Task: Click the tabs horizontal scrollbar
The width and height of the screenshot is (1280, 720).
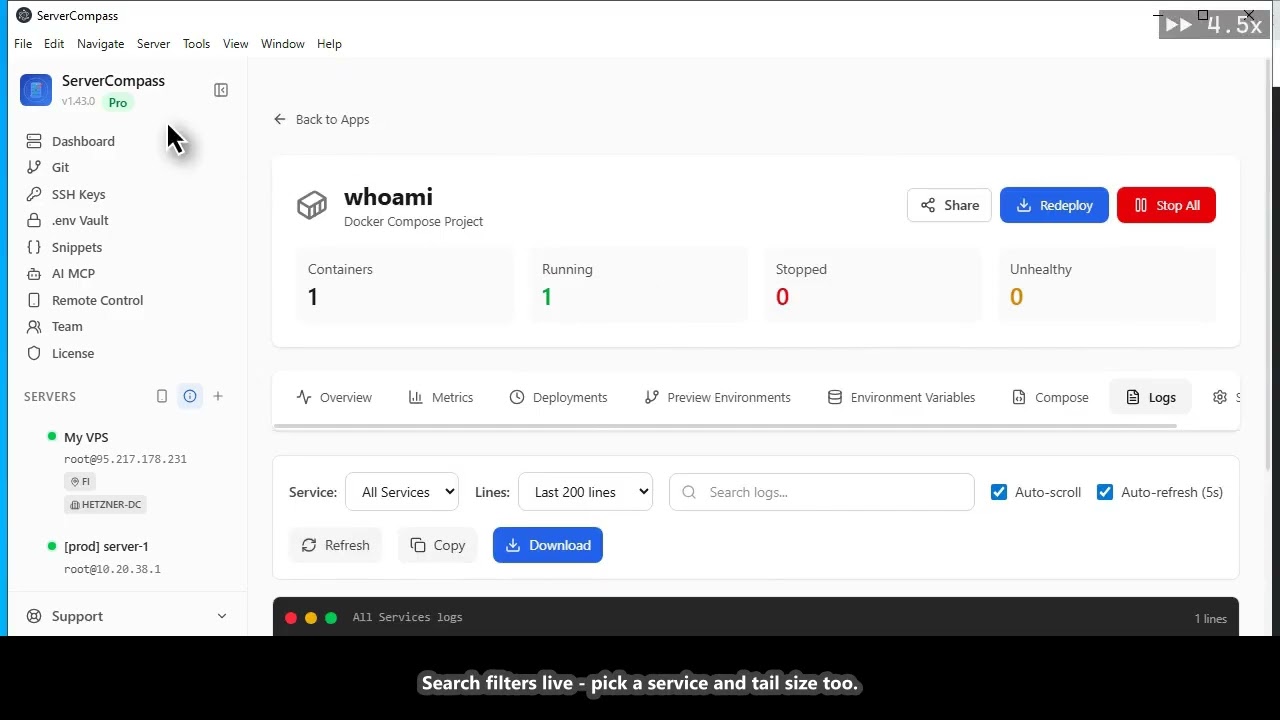Action: pos(725,426)
